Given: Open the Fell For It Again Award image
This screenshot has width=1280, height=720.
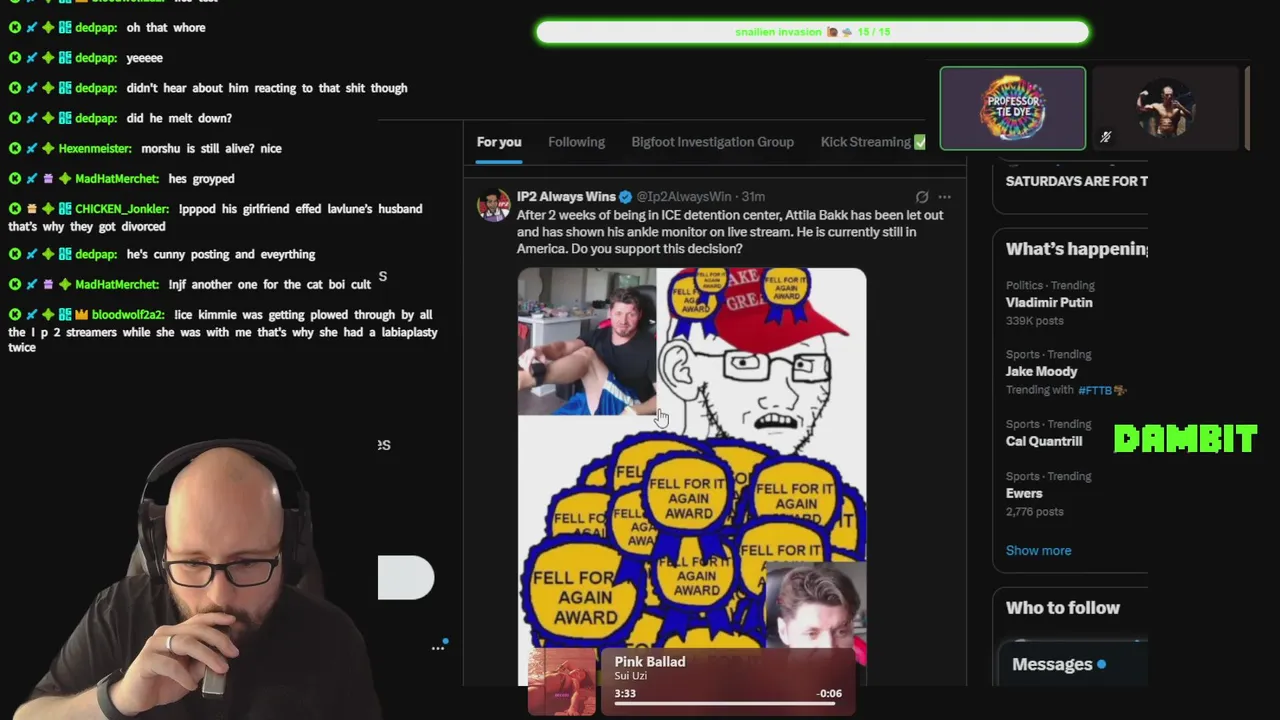Looking at the screenshot, I should (x=692, y=476).
